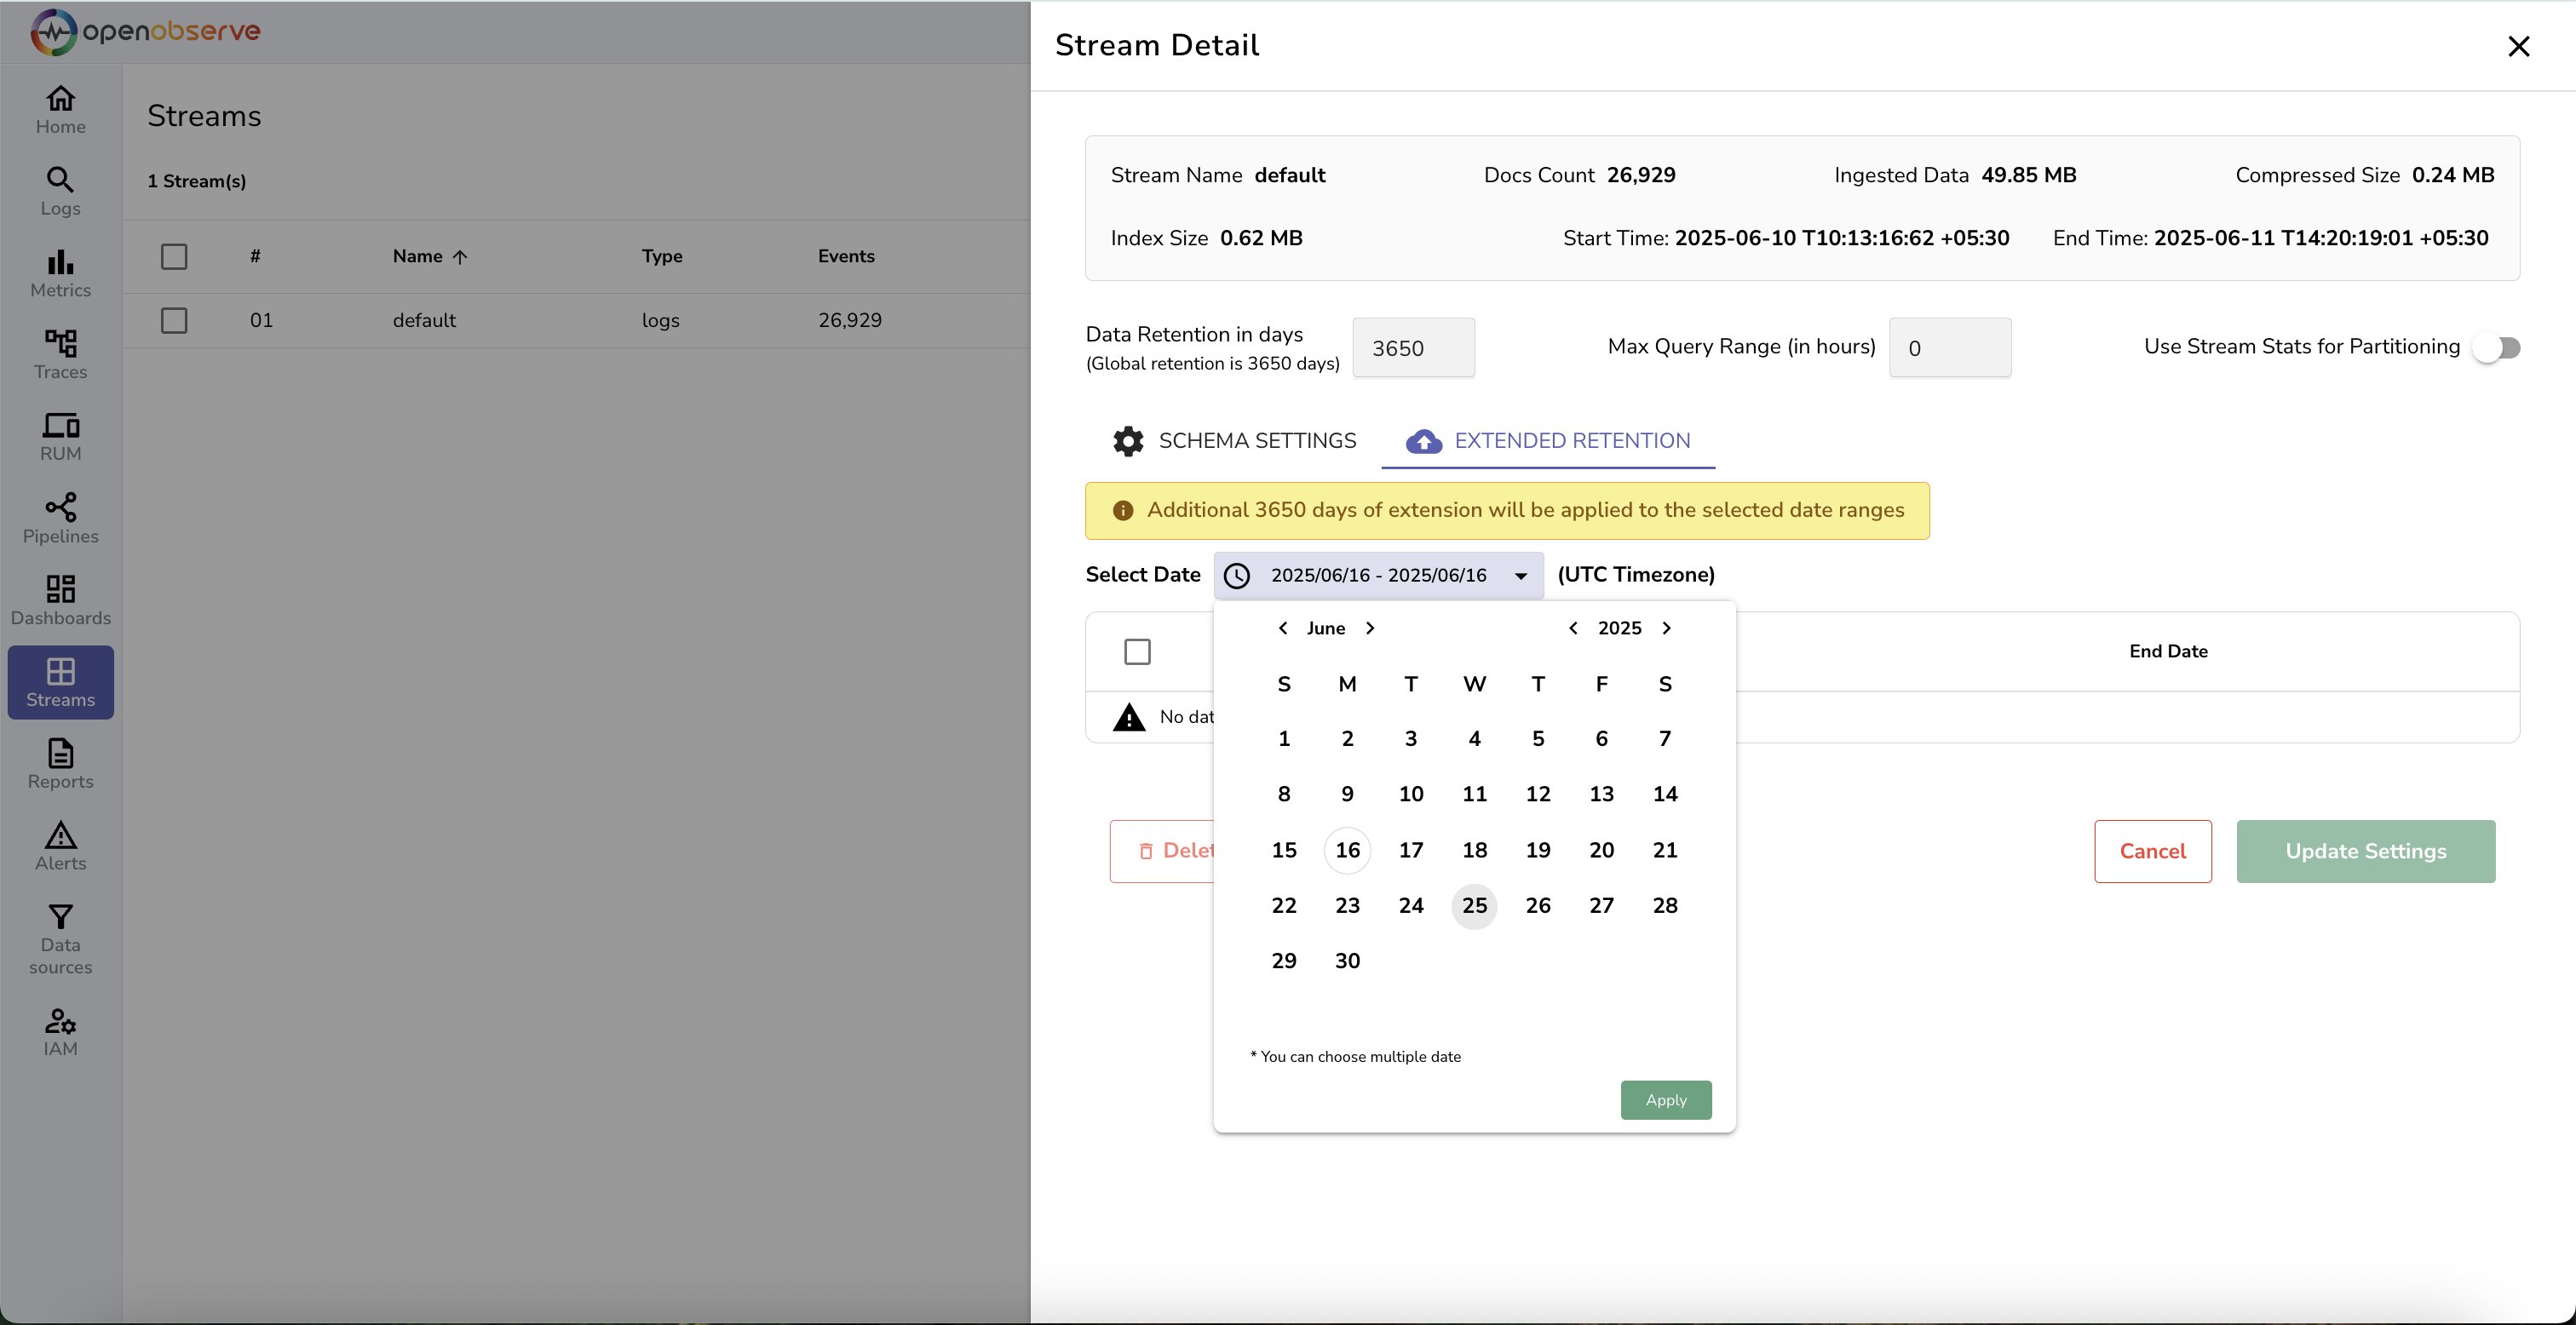Expand the Select Date range dropdown
2576x1325 pixels.
point(1520,575)
